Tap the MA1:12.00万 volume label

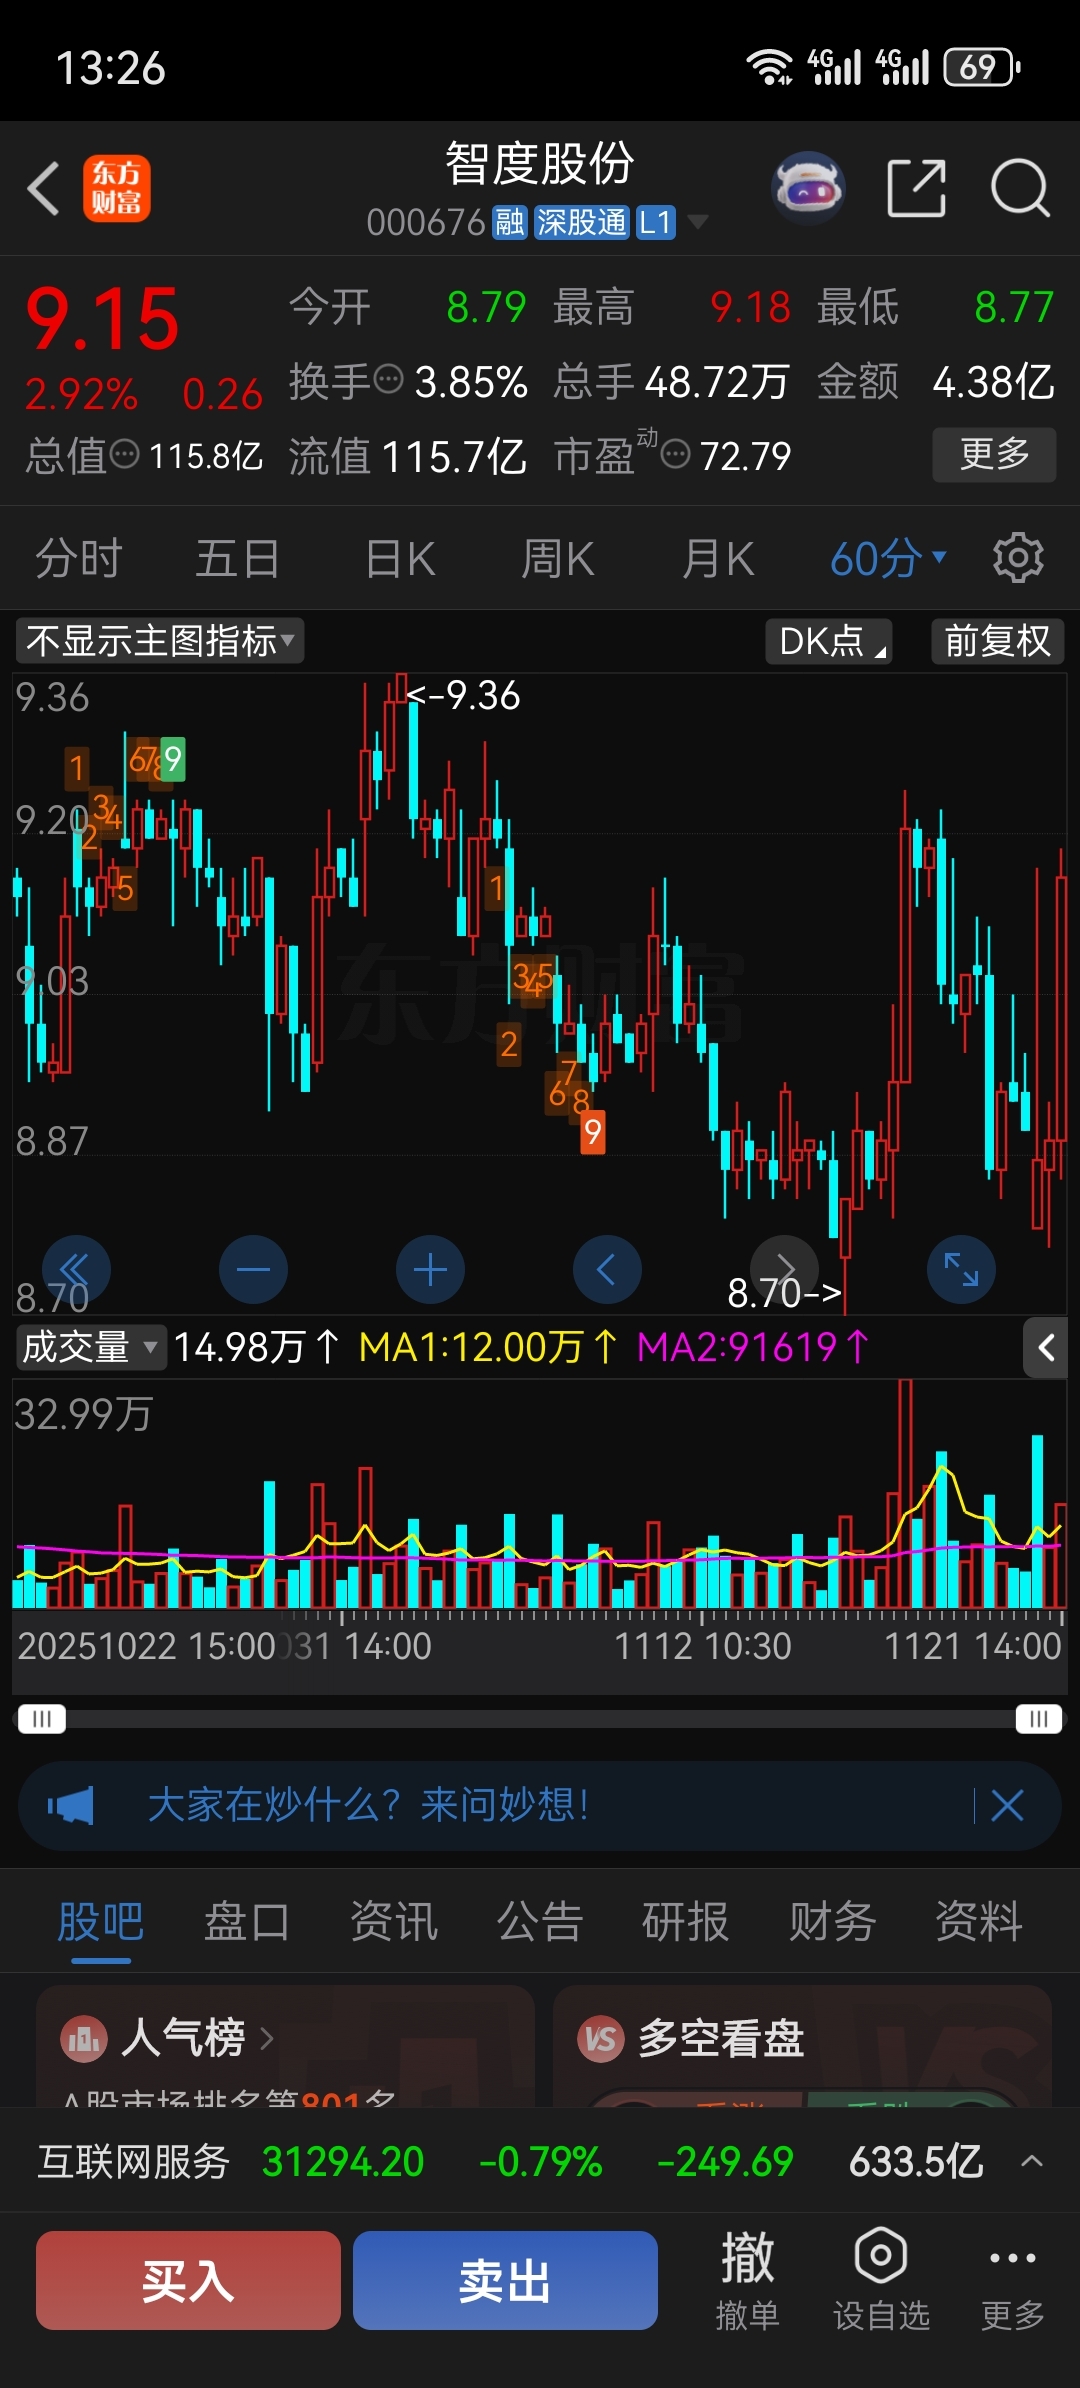tap(489, 1347)
